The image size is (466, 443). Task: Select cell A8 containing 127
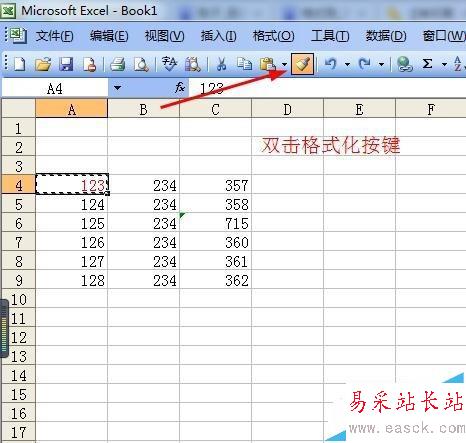coord(72,261)
